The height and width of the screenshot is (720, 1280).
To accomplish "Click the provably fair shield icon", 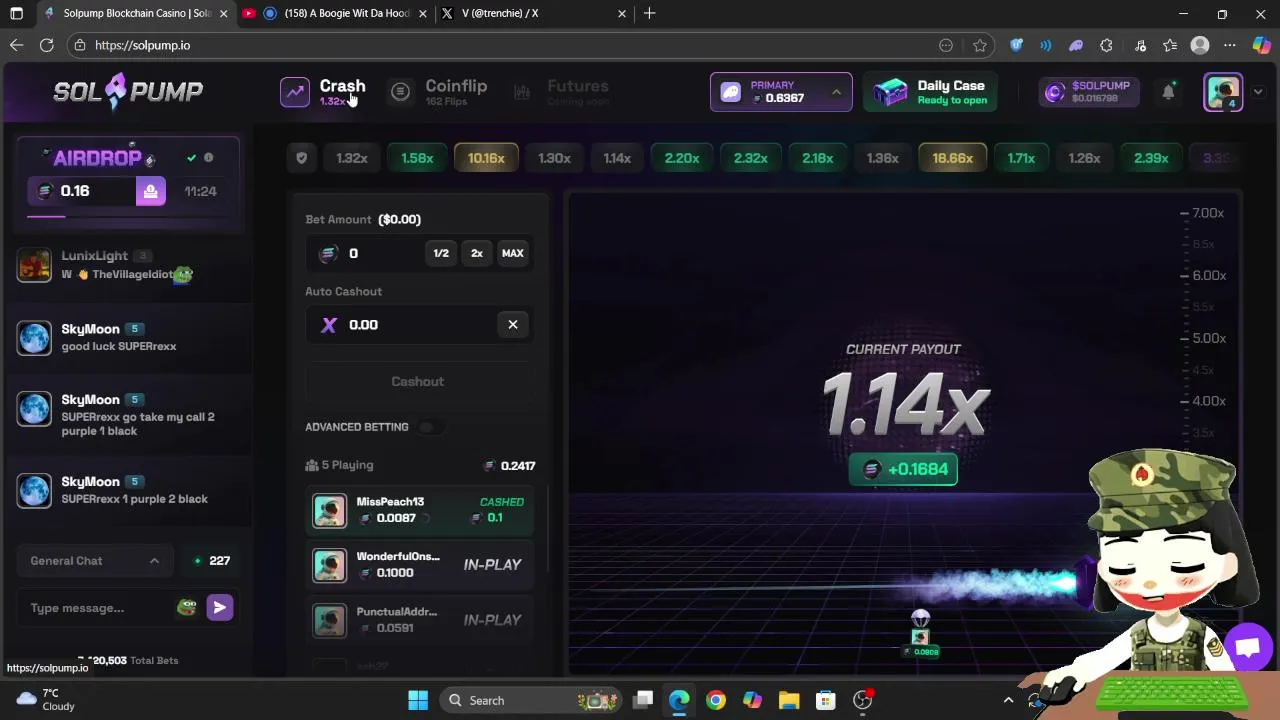I will click(301, 158).
